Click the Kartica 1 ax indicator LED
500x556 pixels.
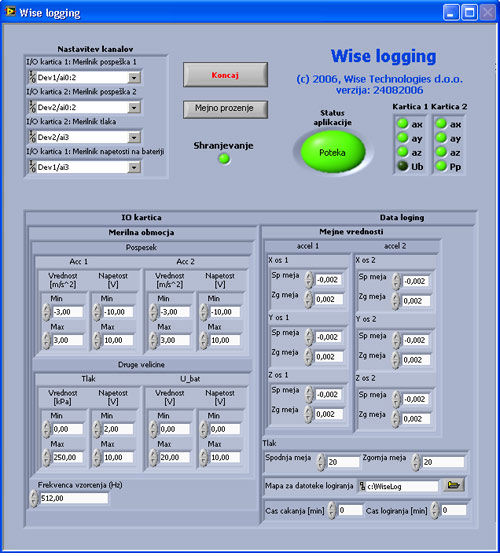(x=402, y=124)
